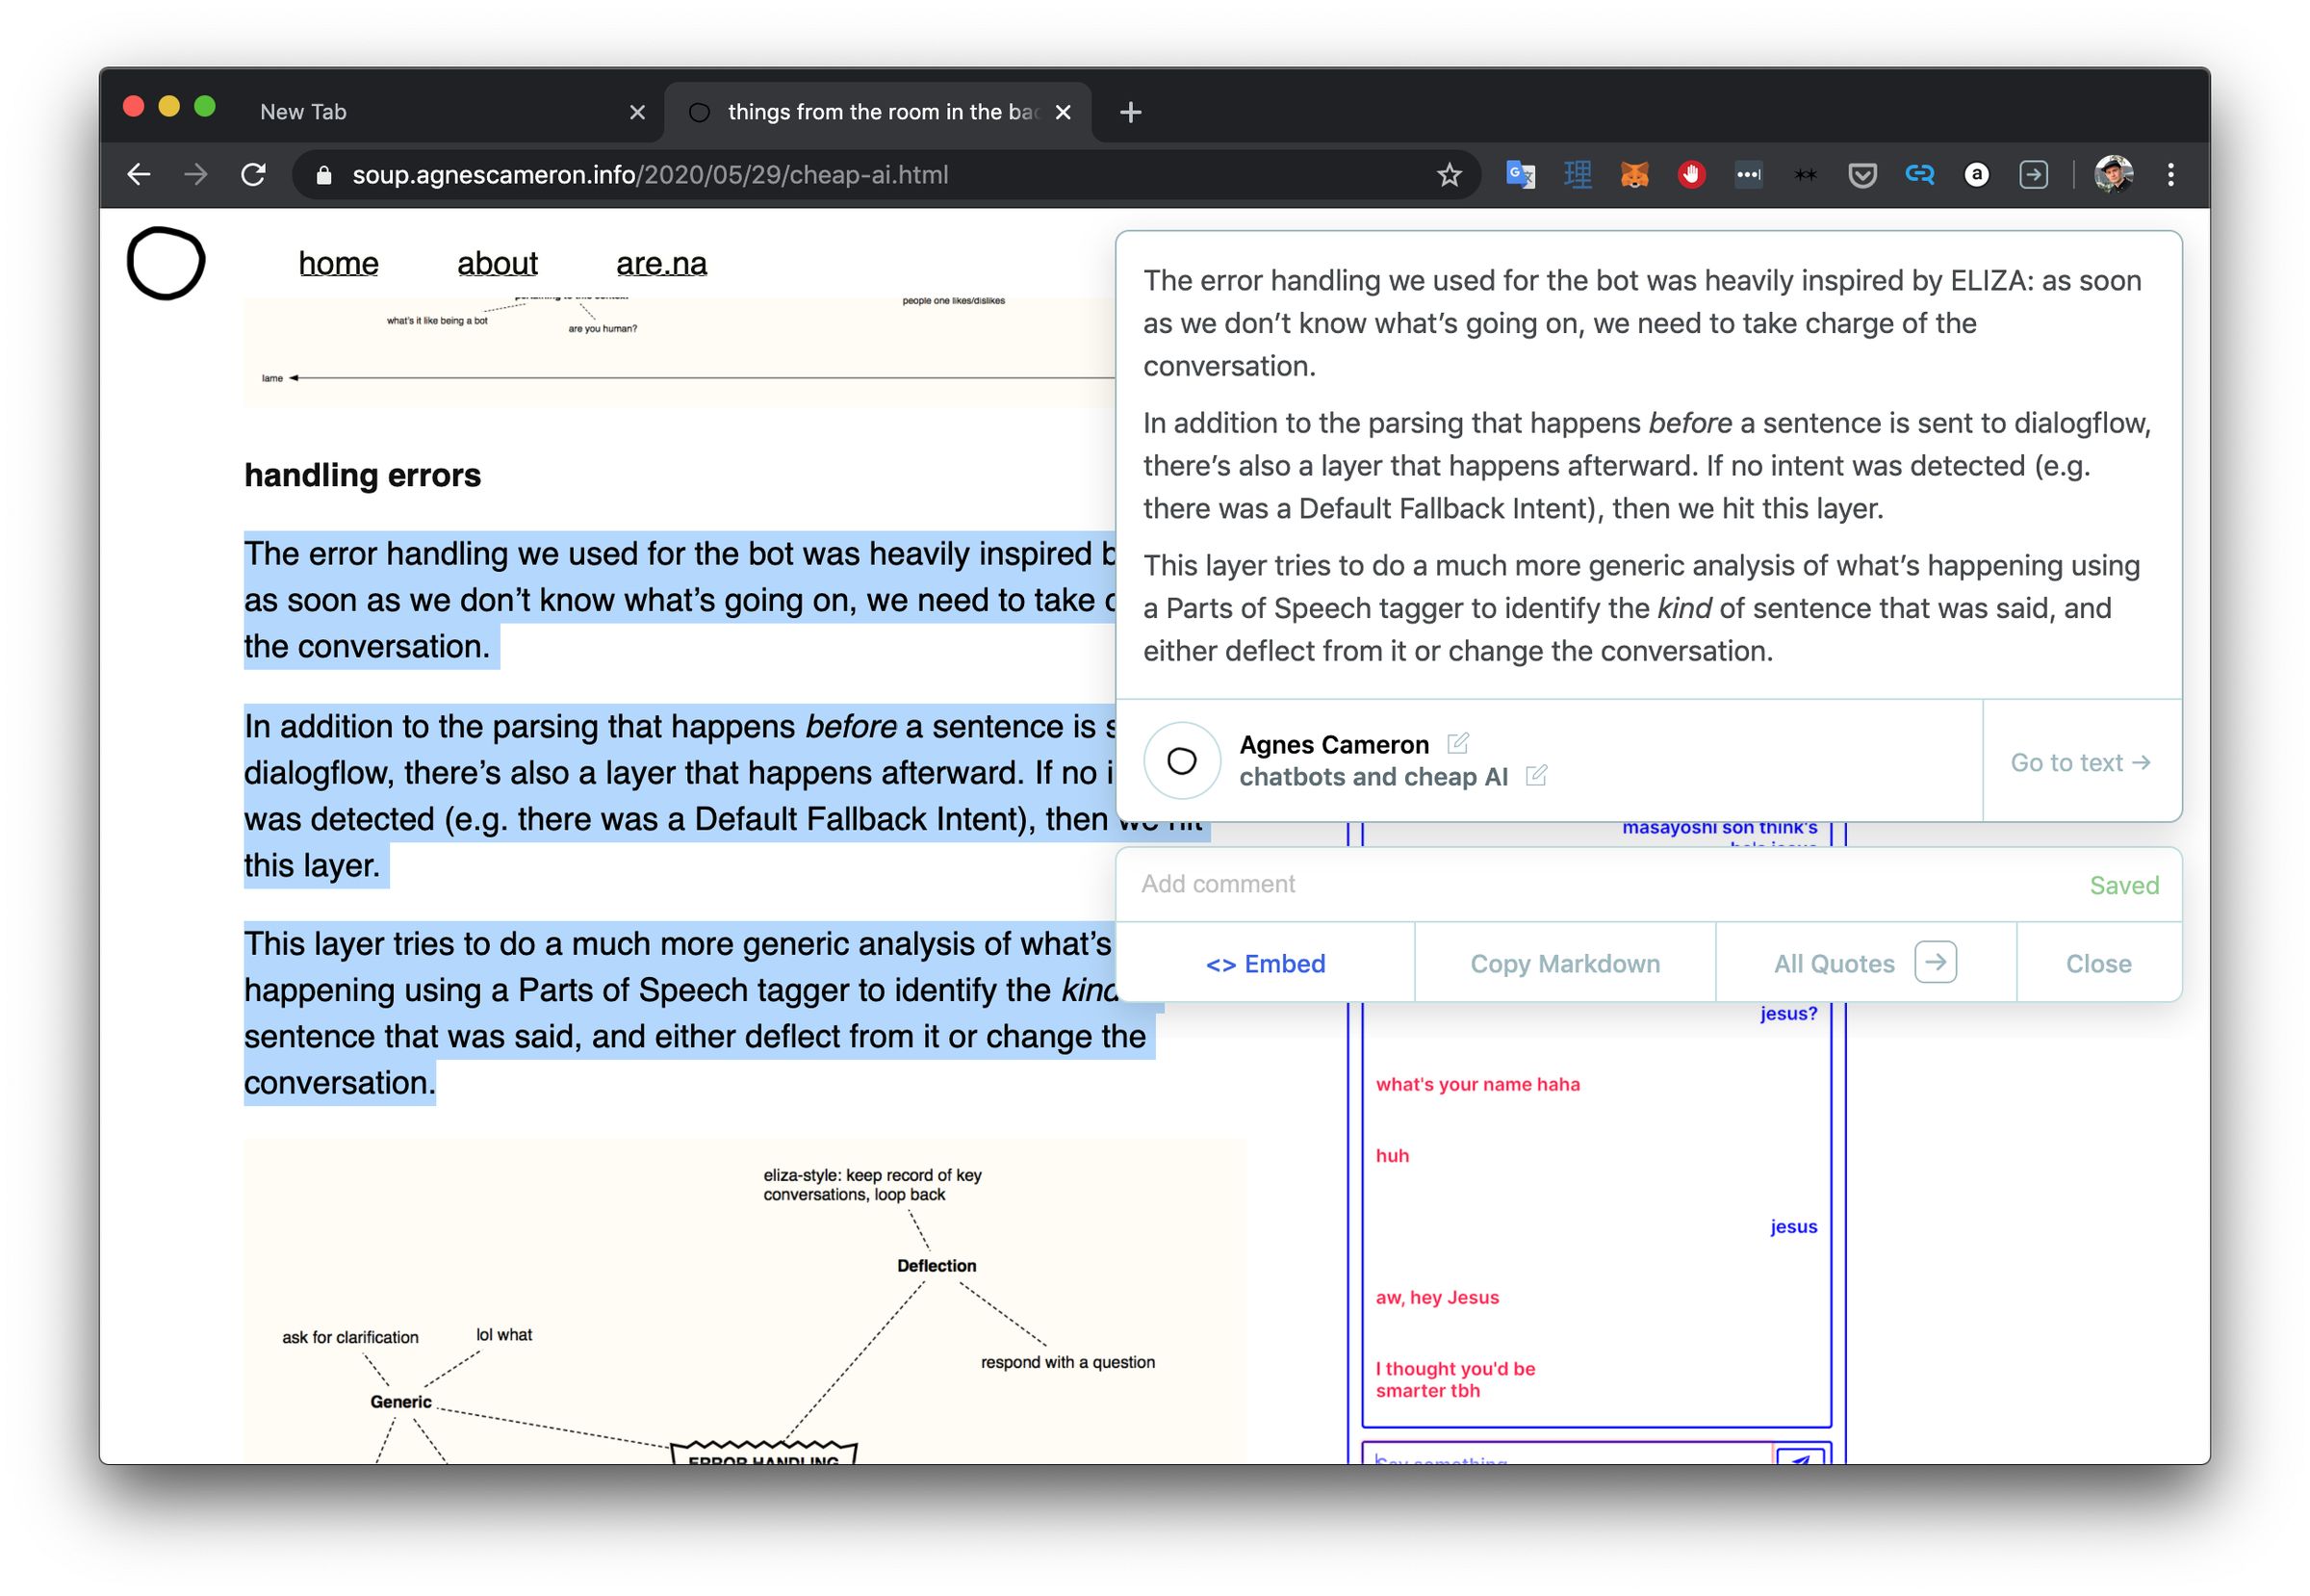Save the page to Pocket
Screen dimensions: 2310x1596
1863,175
